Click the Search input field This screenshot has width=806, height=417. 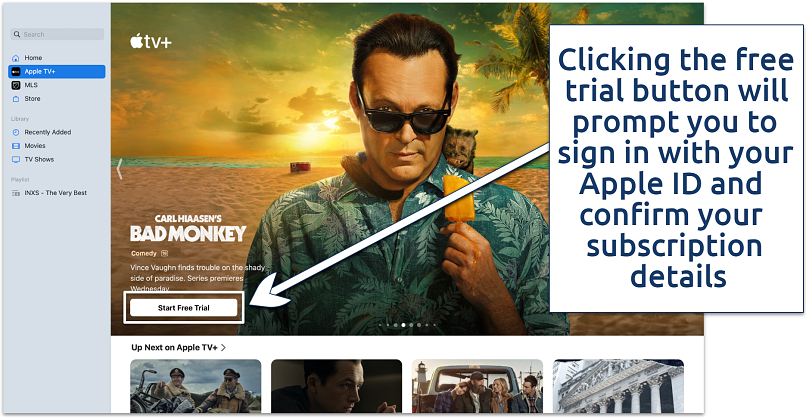[57, 34]
